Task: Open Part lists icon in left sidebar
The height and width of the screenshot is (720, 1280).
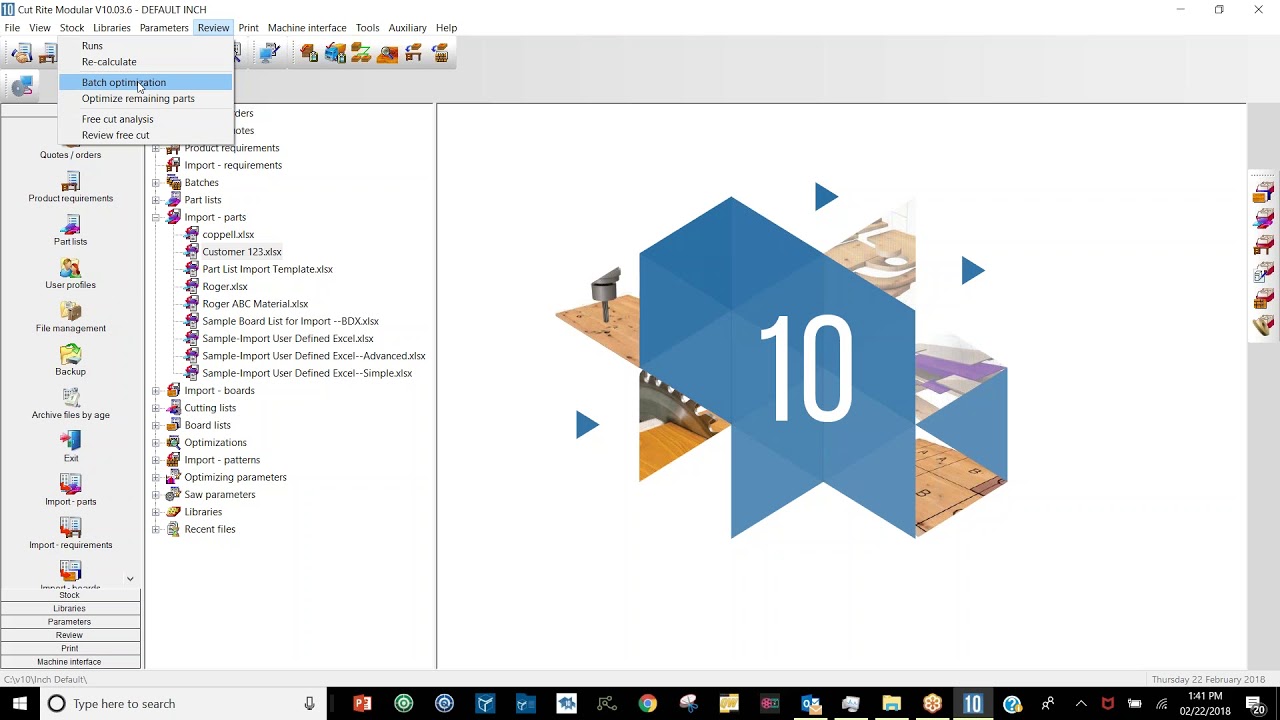Action: [x=70, y=224]
